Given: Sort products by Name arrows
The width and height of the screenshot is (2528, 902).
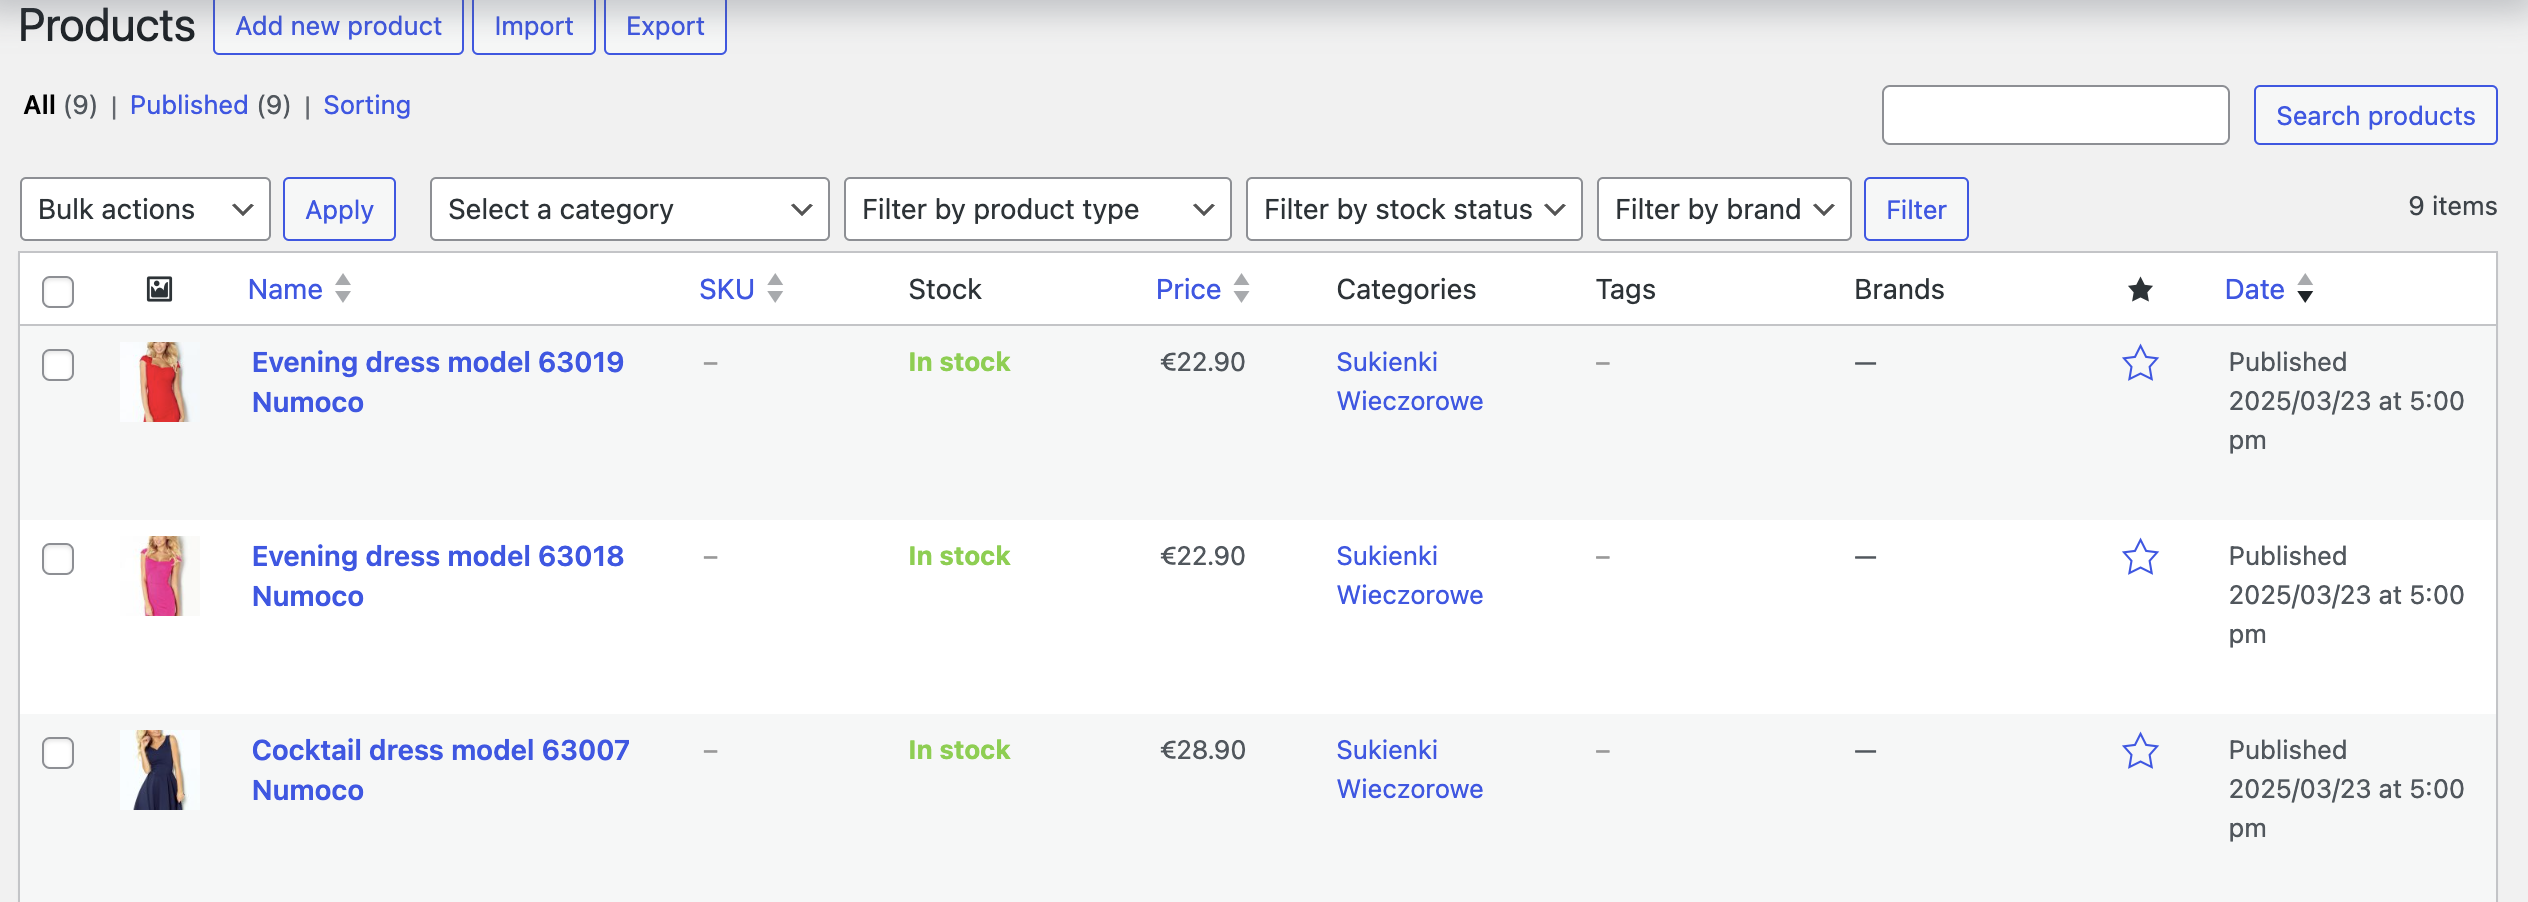Looking at the screenshot, I should [x=343, y=289].
